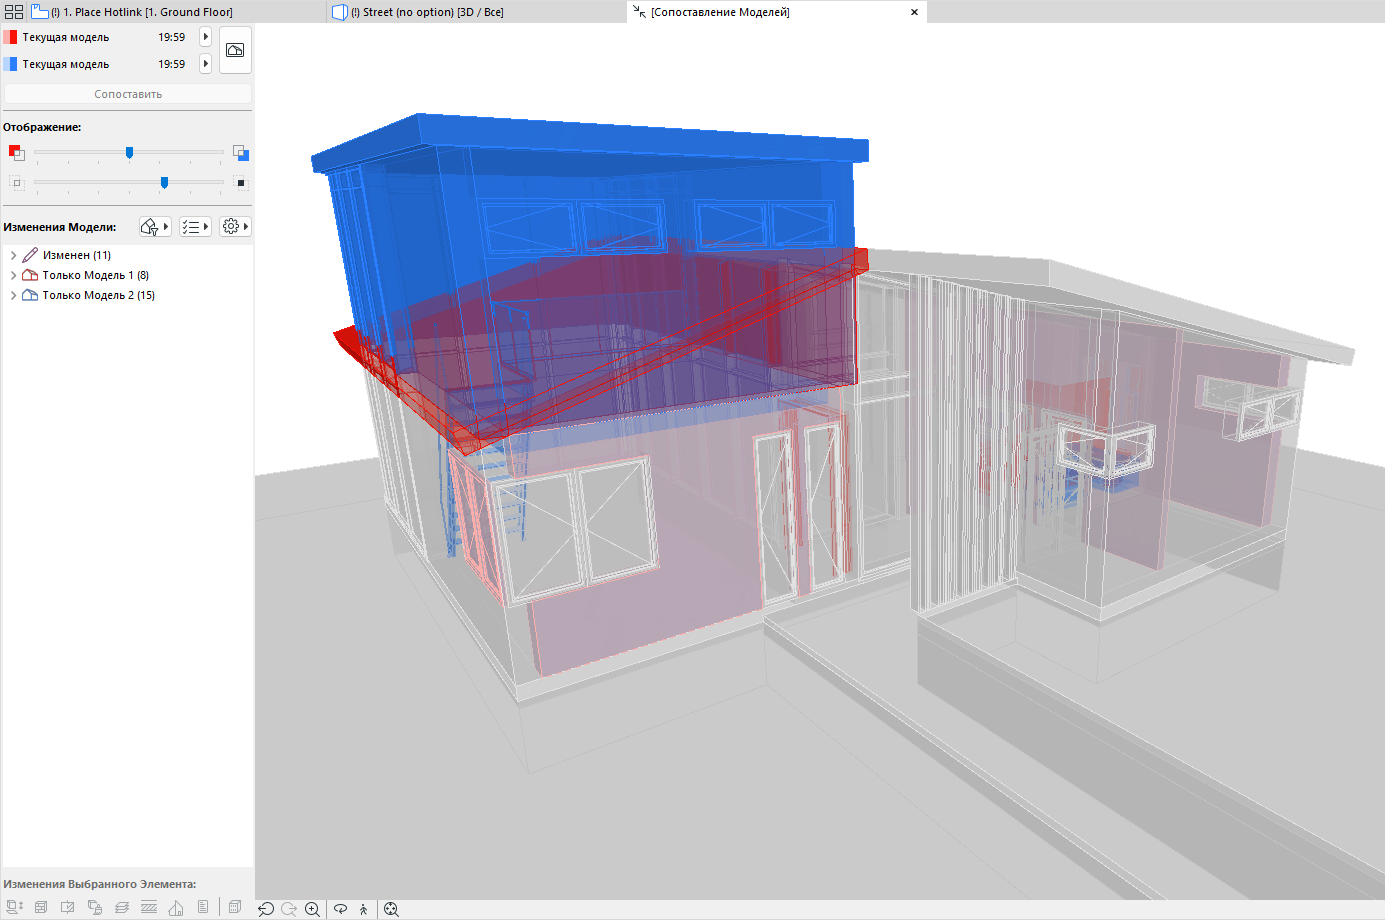Image resolution: width=1385 pixels, height=920 pixels.
Task: Click the model source button beside the model rows
Action: (x=235, y=50)
